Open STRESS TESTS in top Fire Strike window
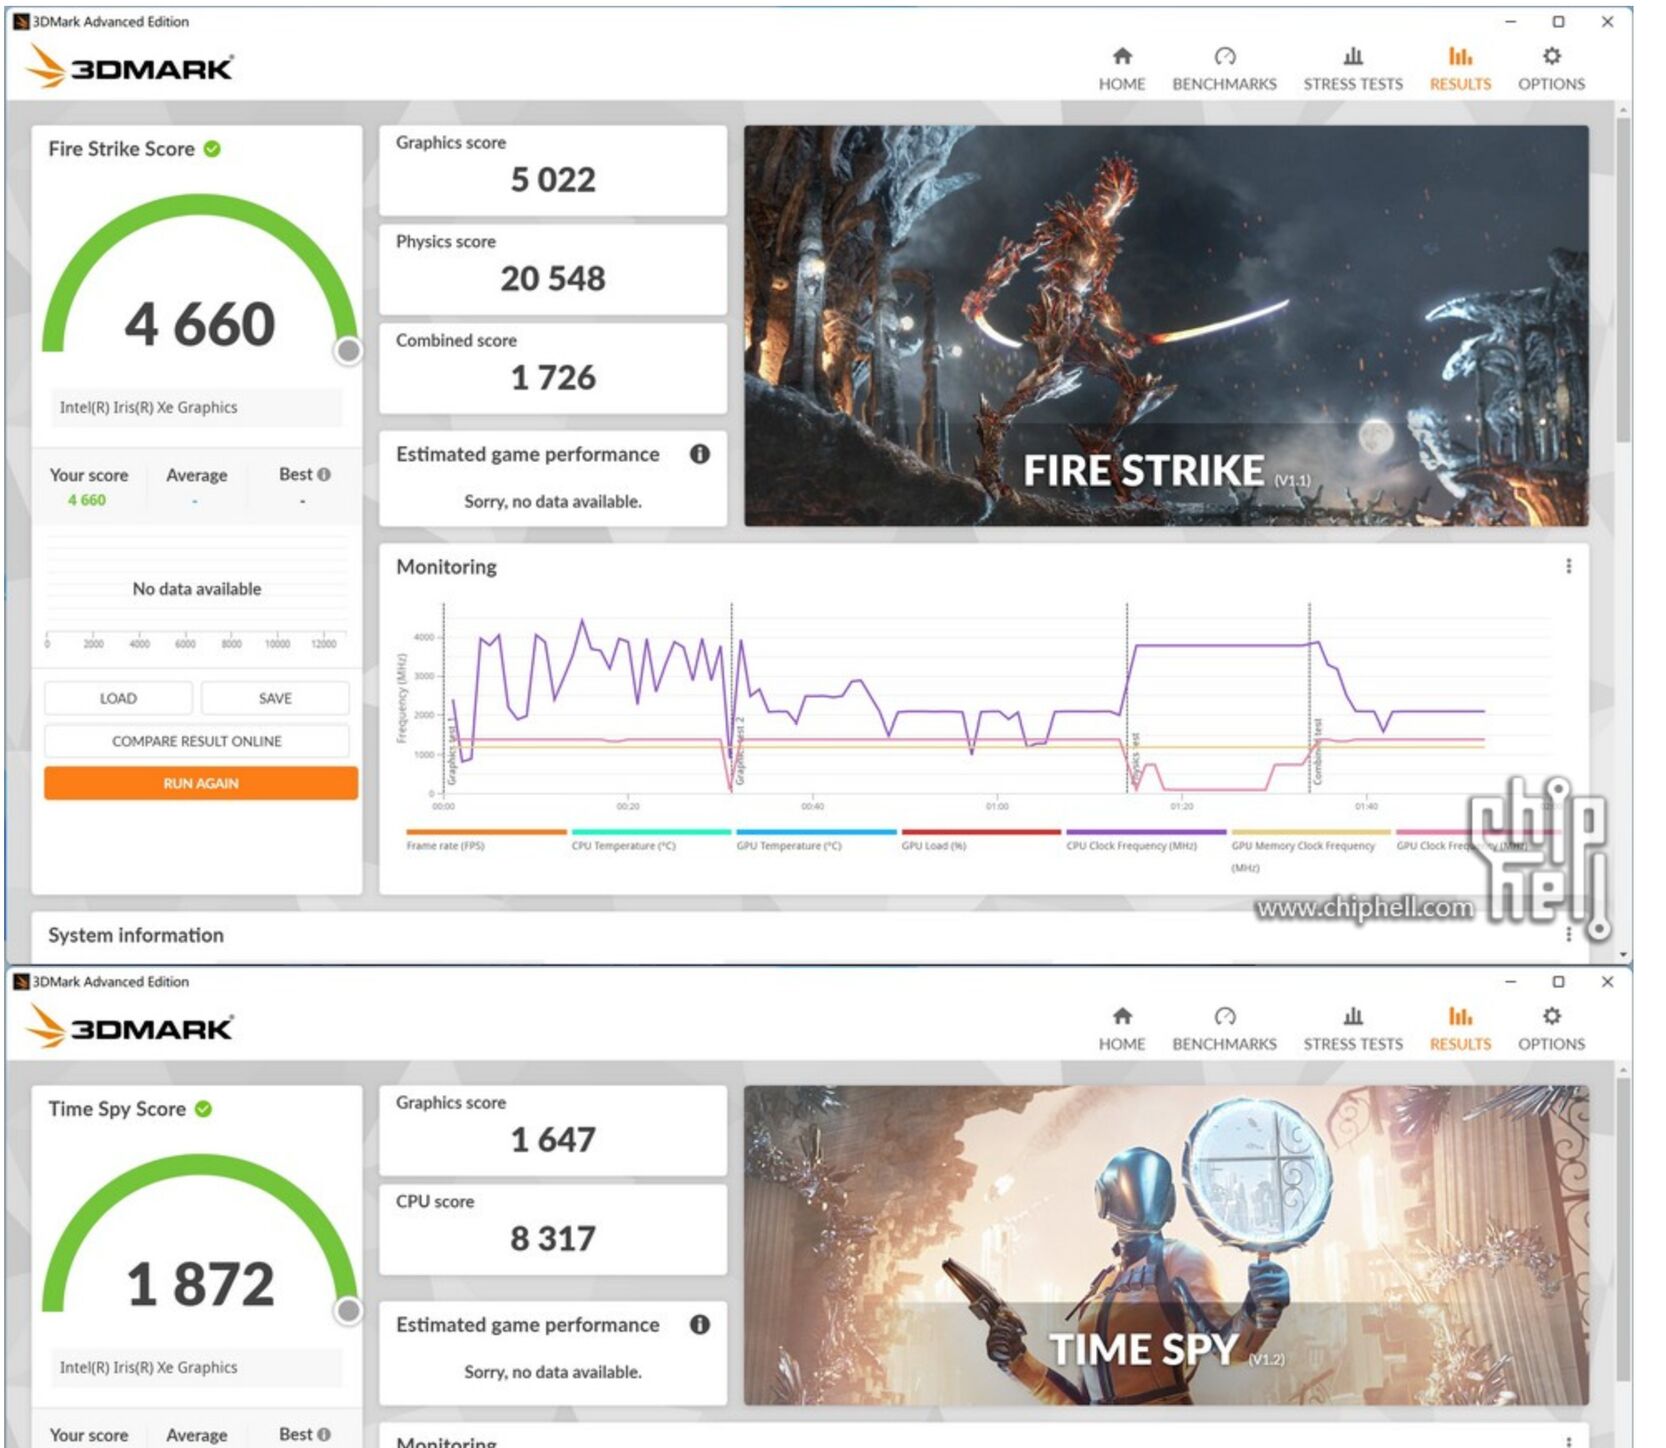Screen dimensions: 1666x1448 click(1352, 69)
